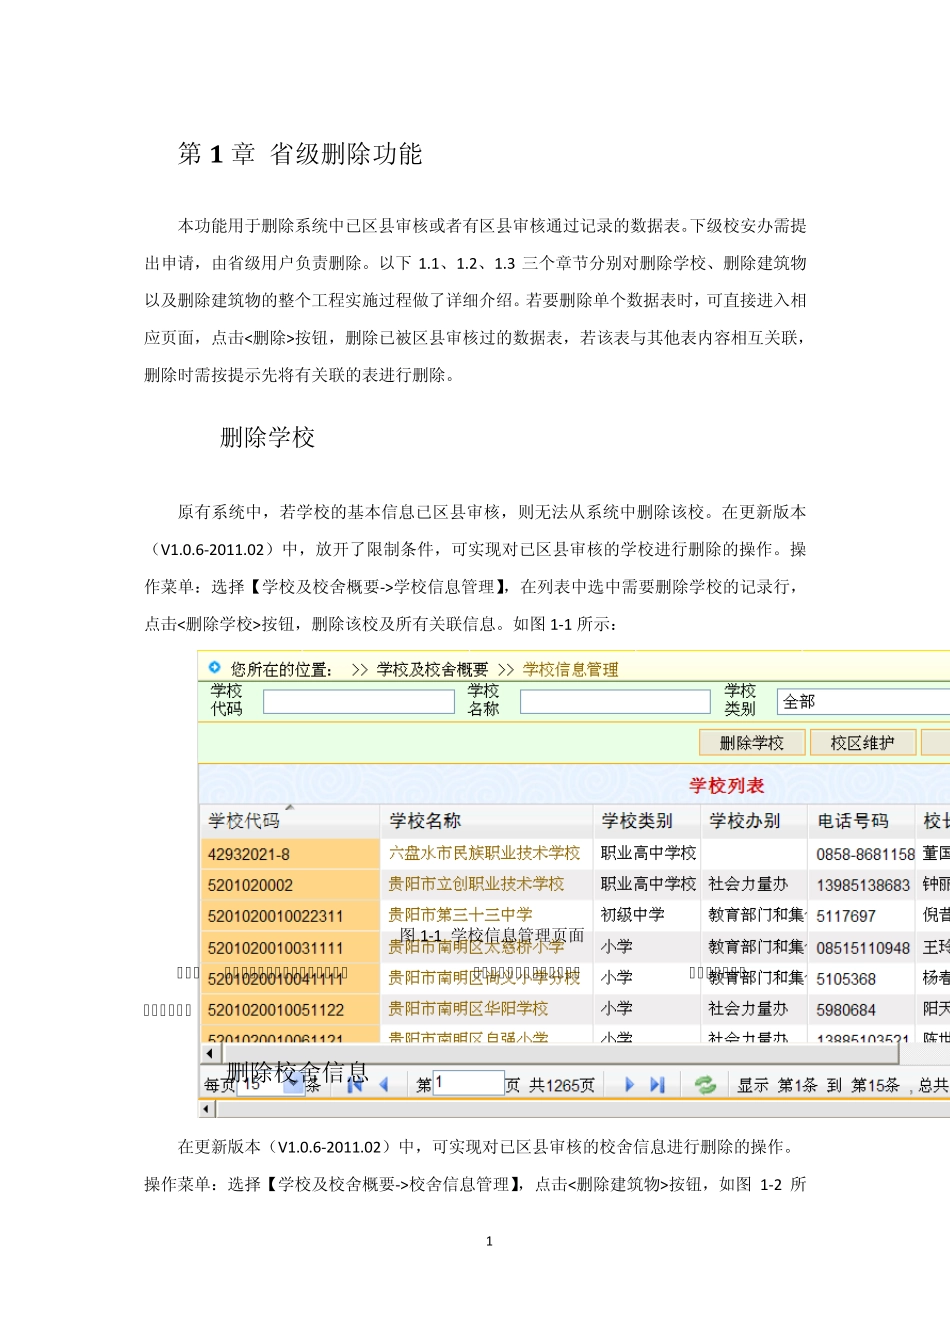
Task: Open link 贵阳市立创职业技术学校
Action: click(476, 884)
